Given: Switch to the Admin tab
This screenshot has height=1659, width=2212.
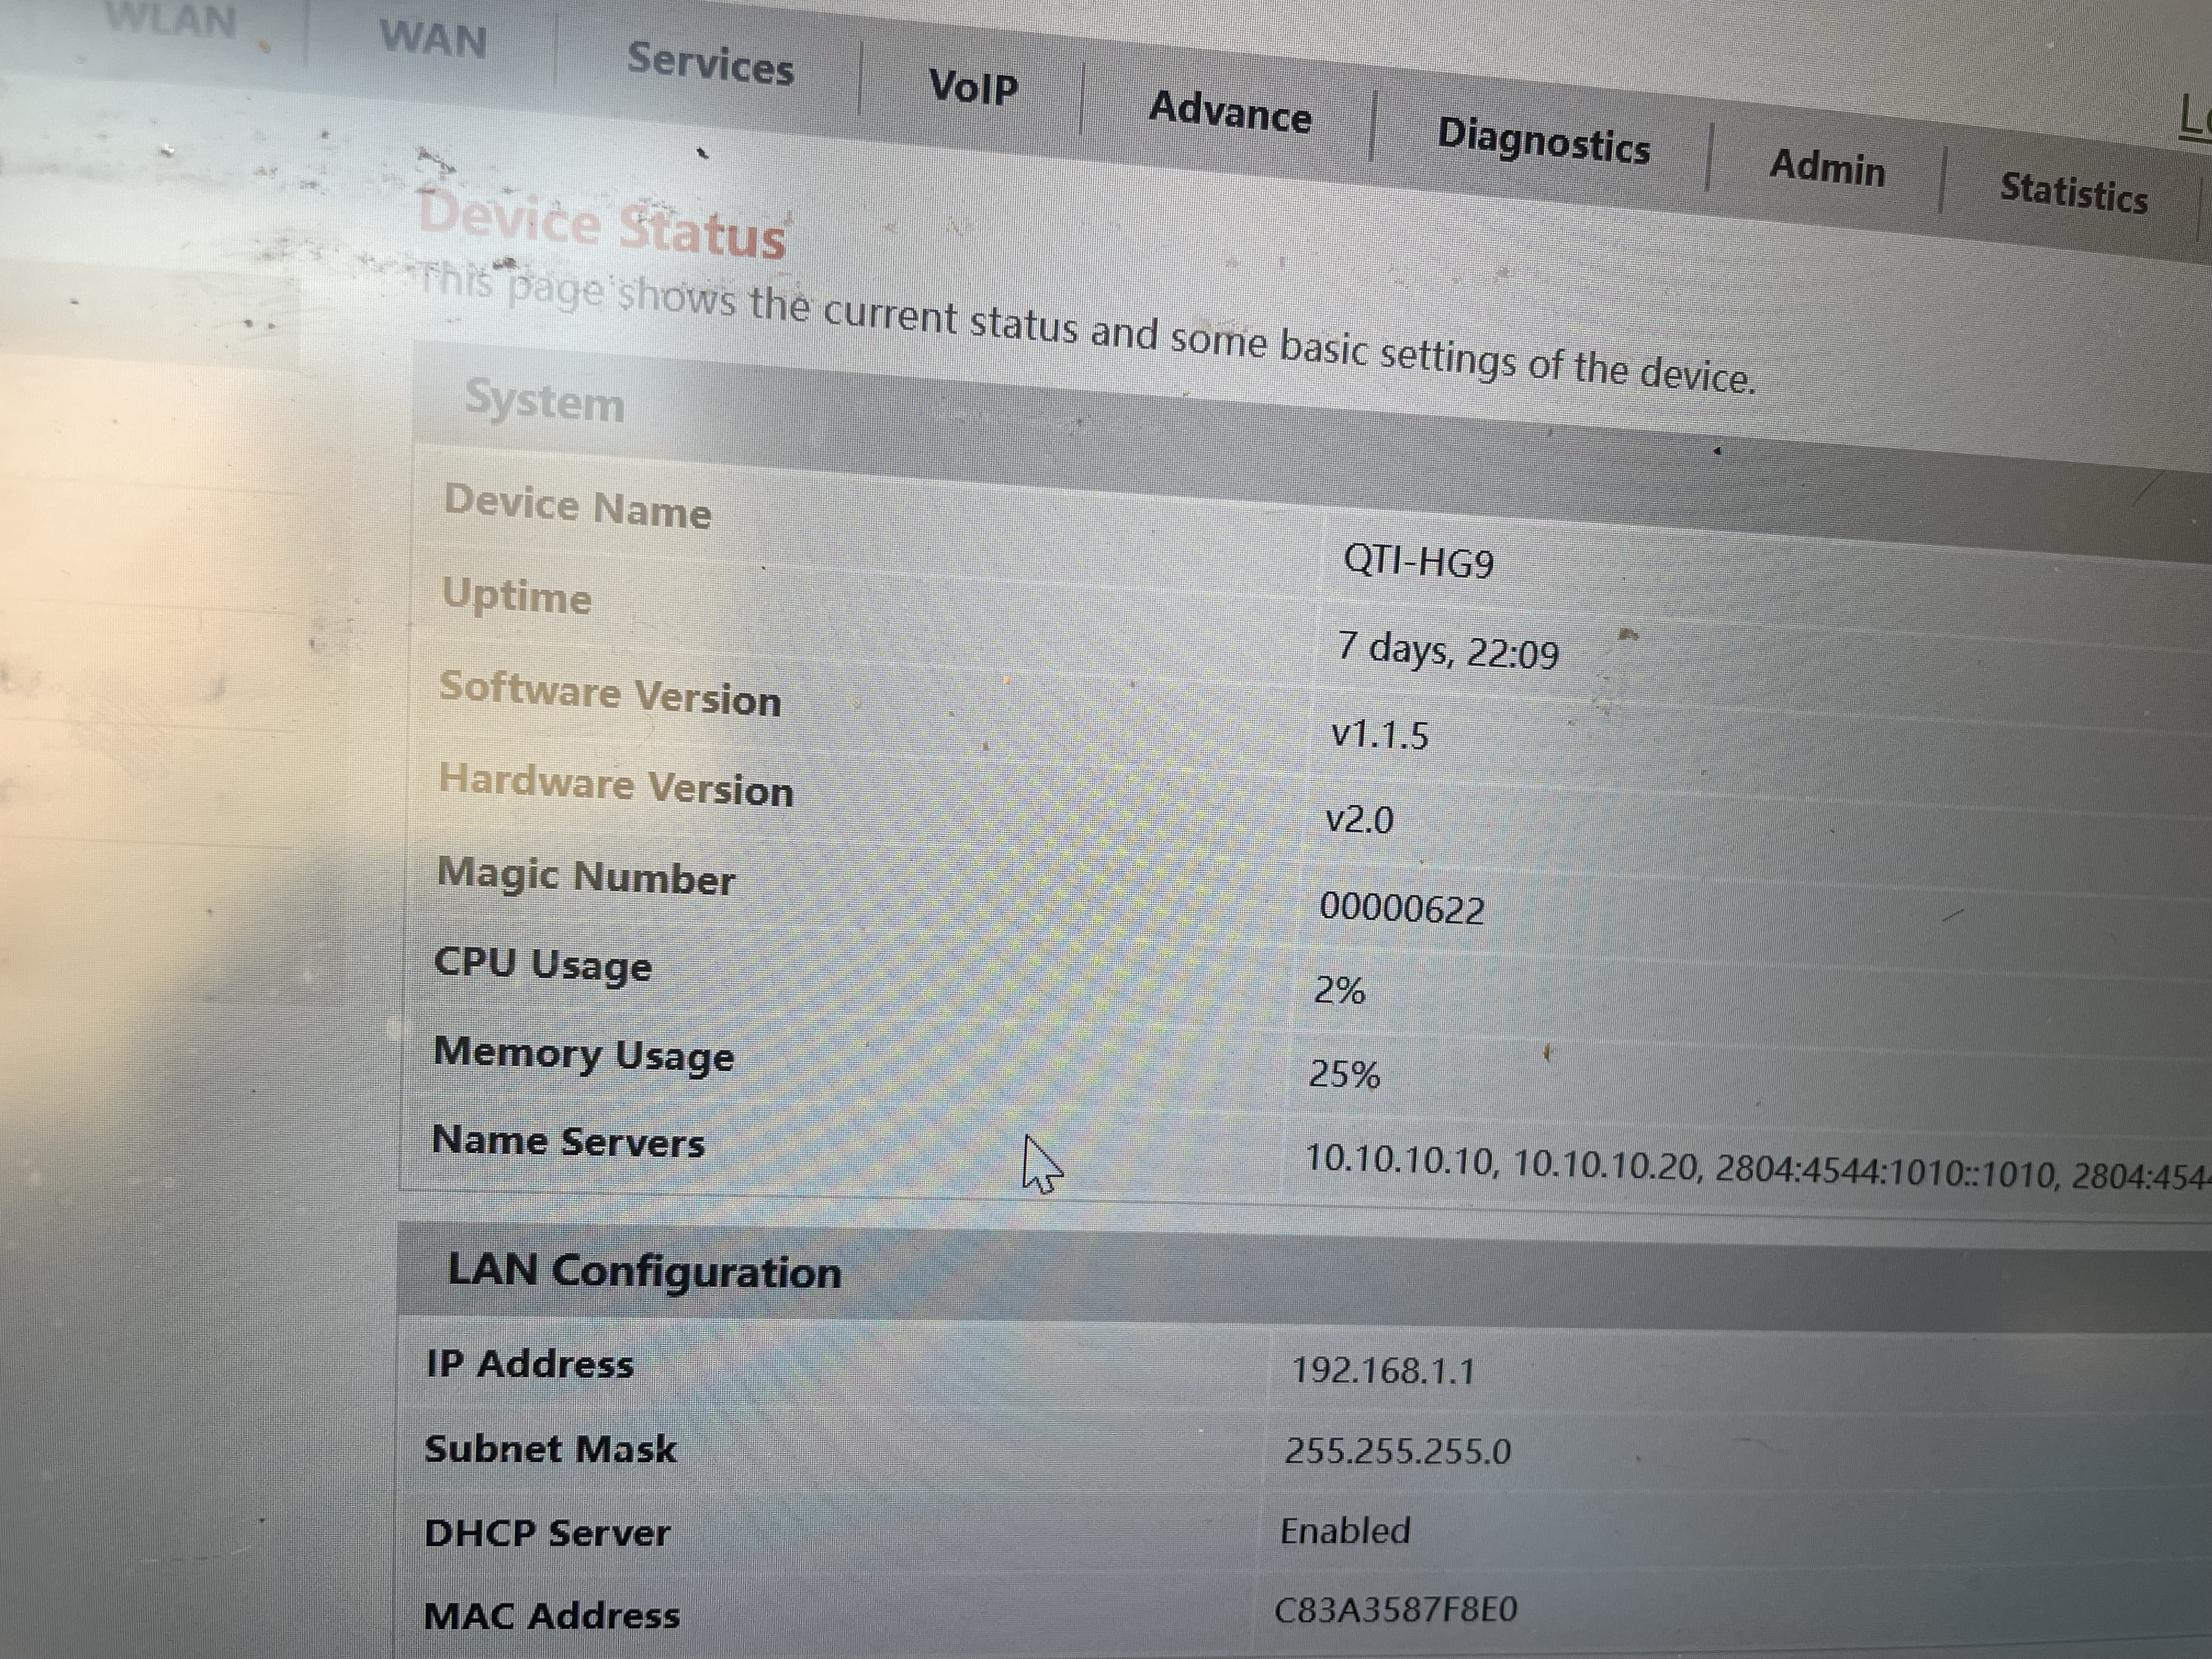Looking at the screenshot, I should click(x=1827, y=167).
